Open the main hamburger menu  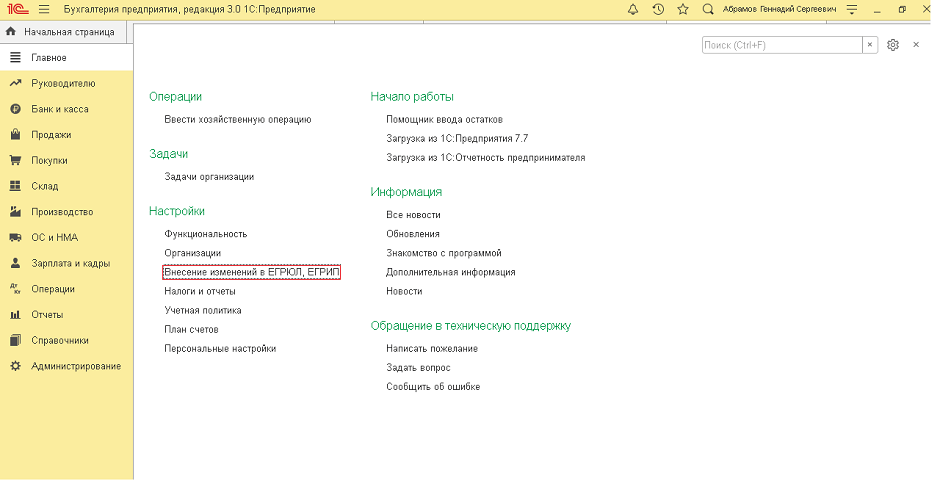(44, 10)
